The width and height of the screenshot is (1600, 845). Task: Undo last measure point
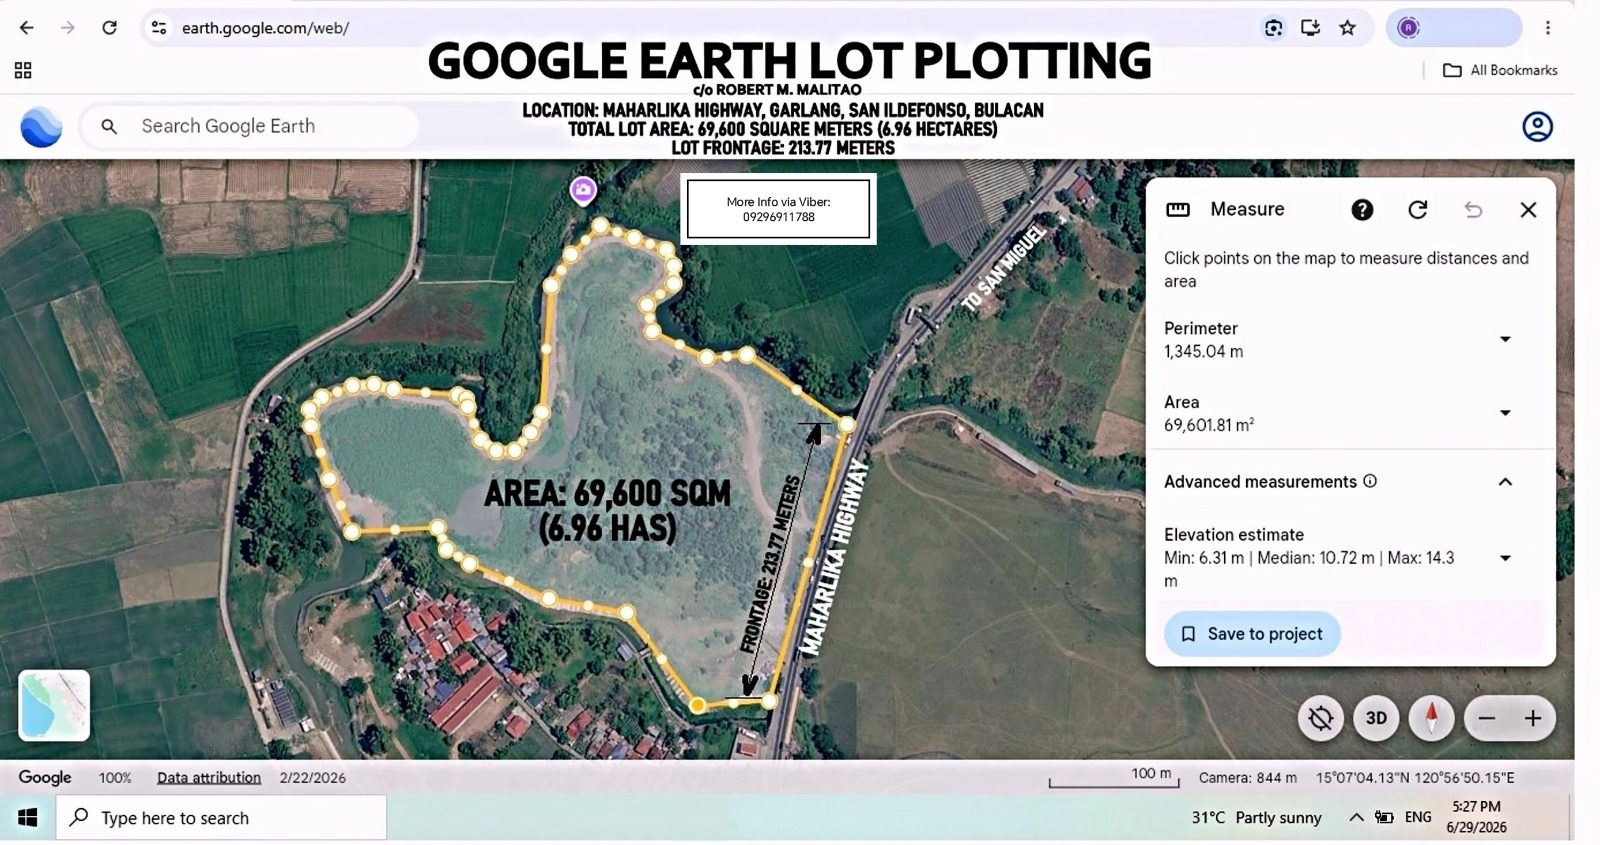coord(1473,210)
